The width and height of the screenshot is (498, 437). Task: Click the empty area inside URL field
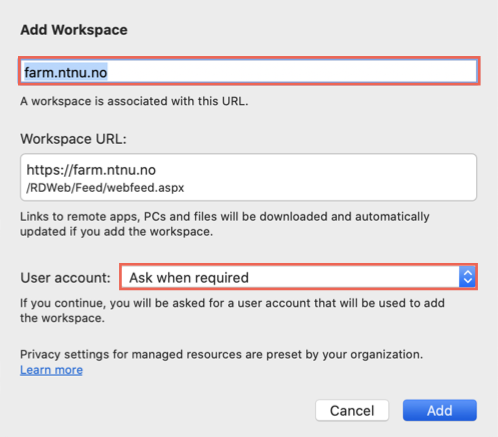[292, 71]
